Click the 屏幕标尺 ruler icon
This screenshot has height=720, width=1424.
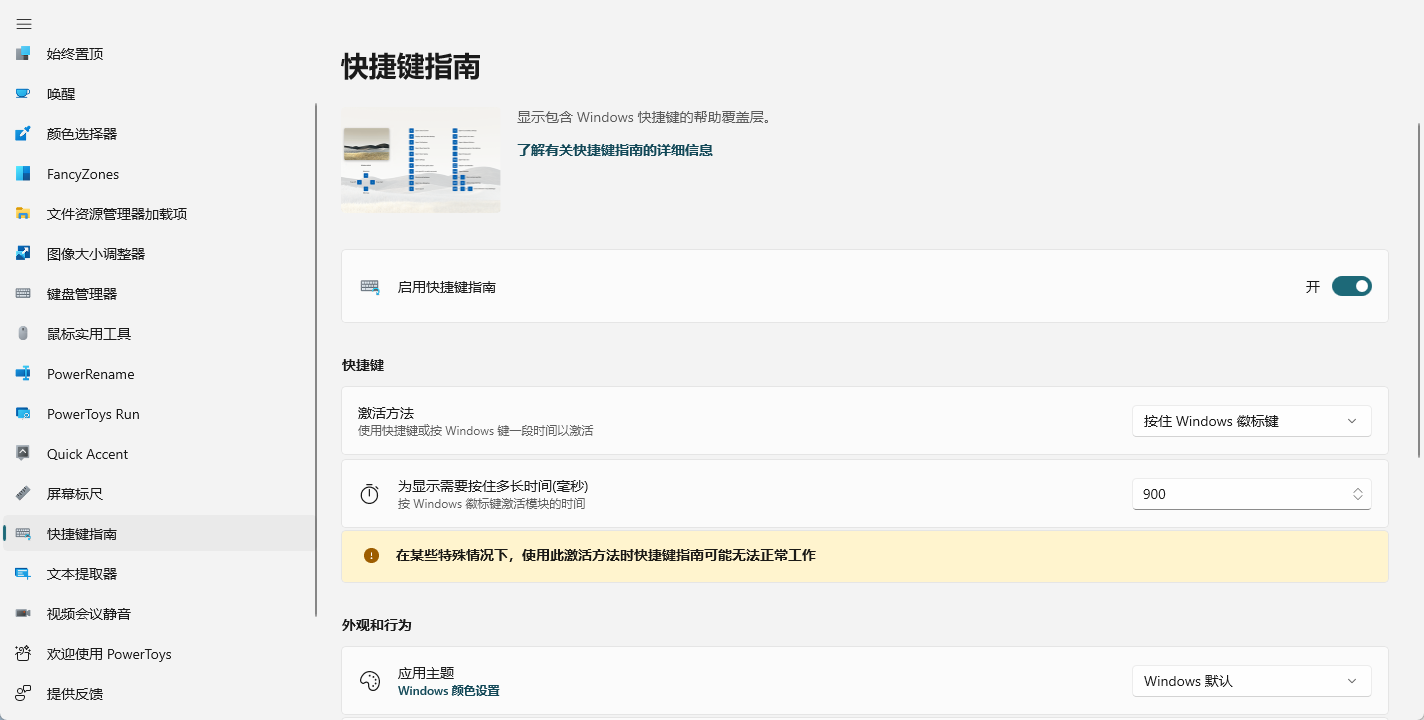24,494
